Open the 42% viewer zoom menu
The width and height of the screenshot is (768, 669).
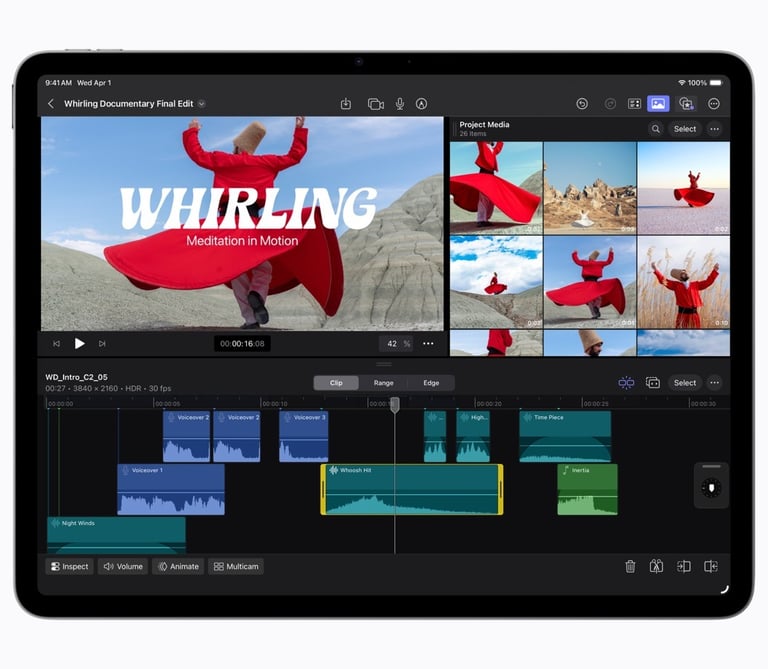pos(396,344)
